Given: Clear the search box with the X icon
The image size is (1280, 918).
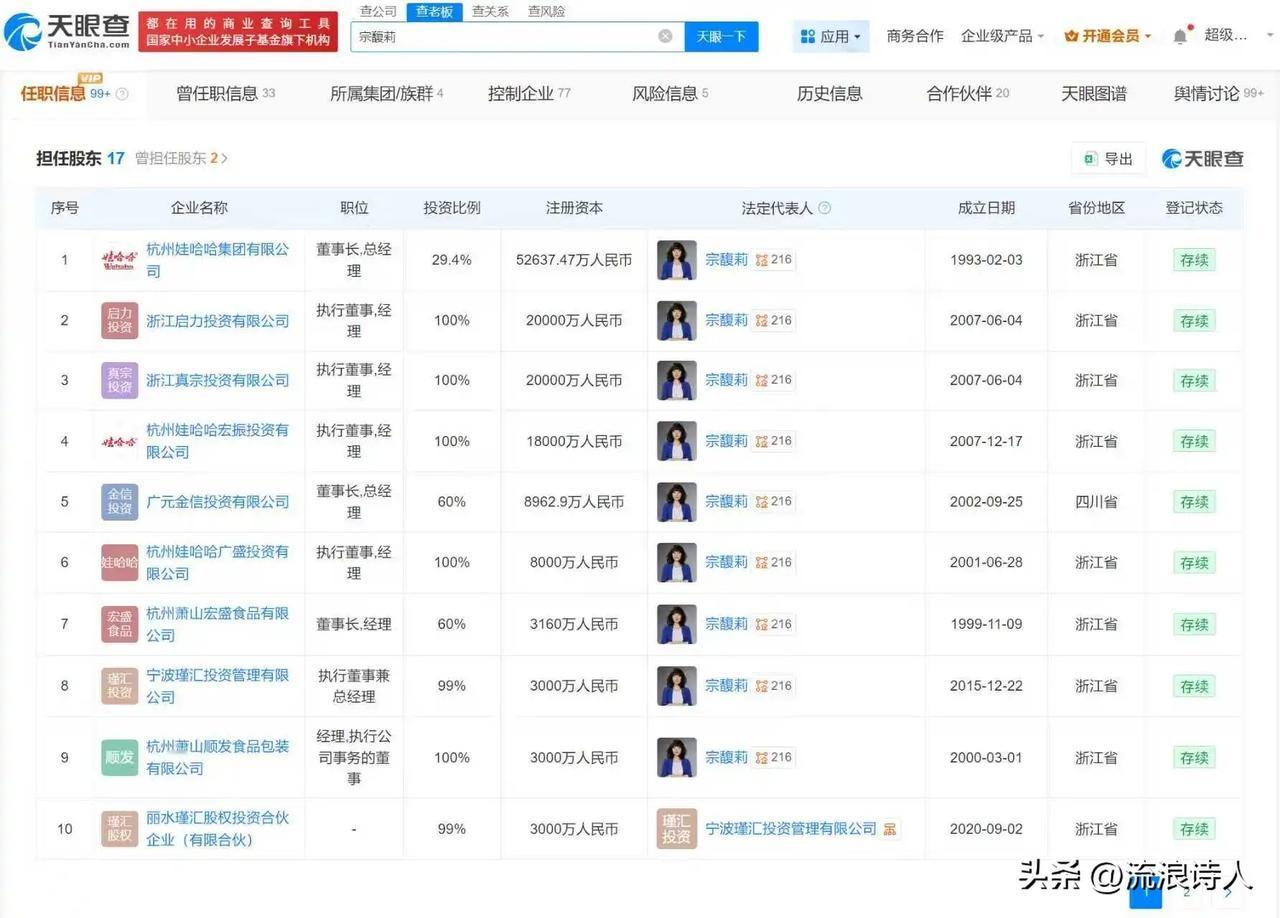Looking at the screenshot, I should point(665,36).
